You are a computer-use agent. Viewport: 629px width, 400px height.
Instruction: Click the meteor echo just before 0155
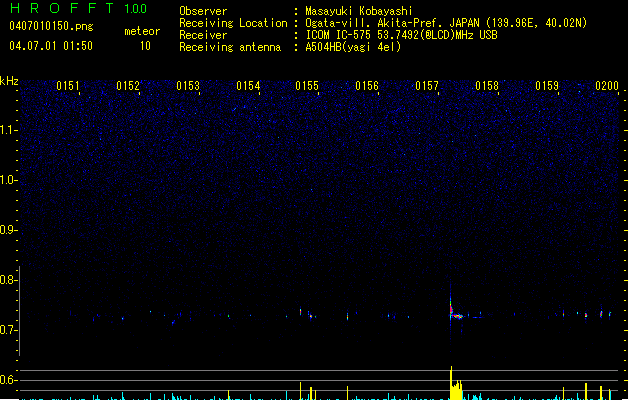300,311
